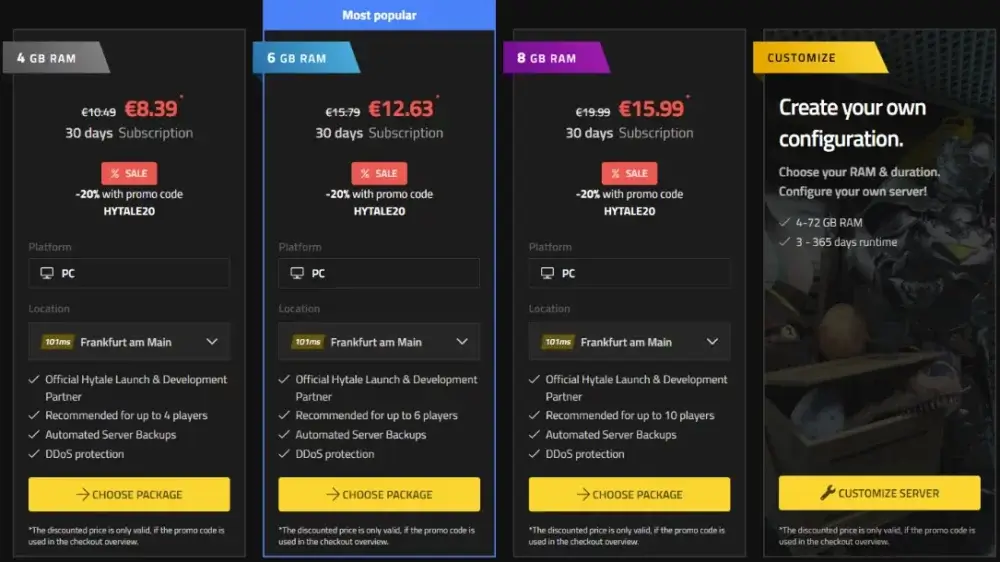
Task: Click the 101ms ping badge in 4 GB plan
Action: [x=57, y=342]
